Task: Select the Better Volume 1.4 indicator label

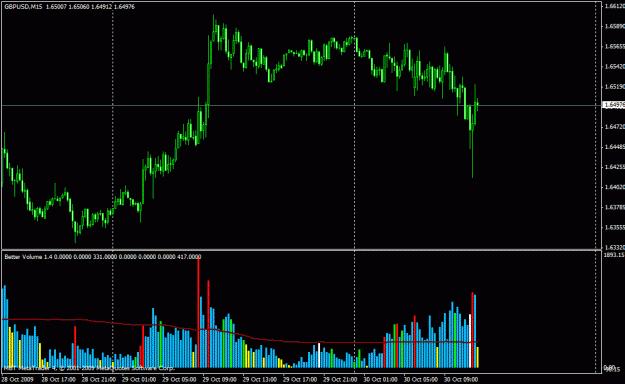Action: click(x=28, y=257)
